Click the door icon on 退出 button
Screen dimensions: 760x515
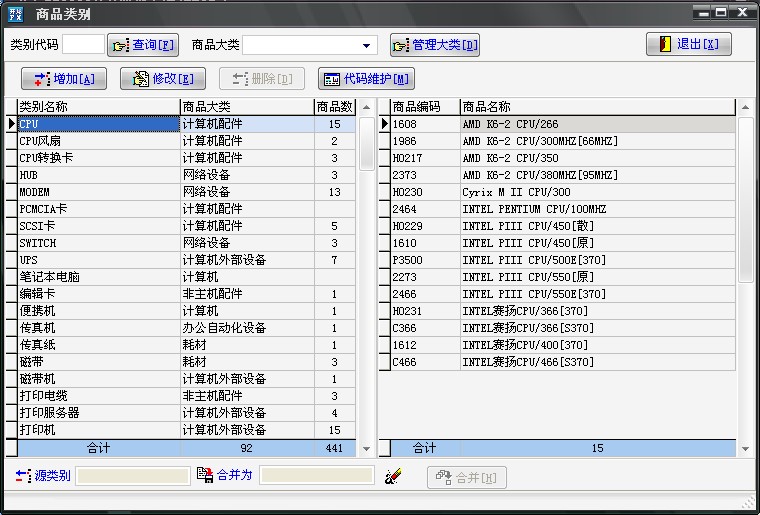665,45
